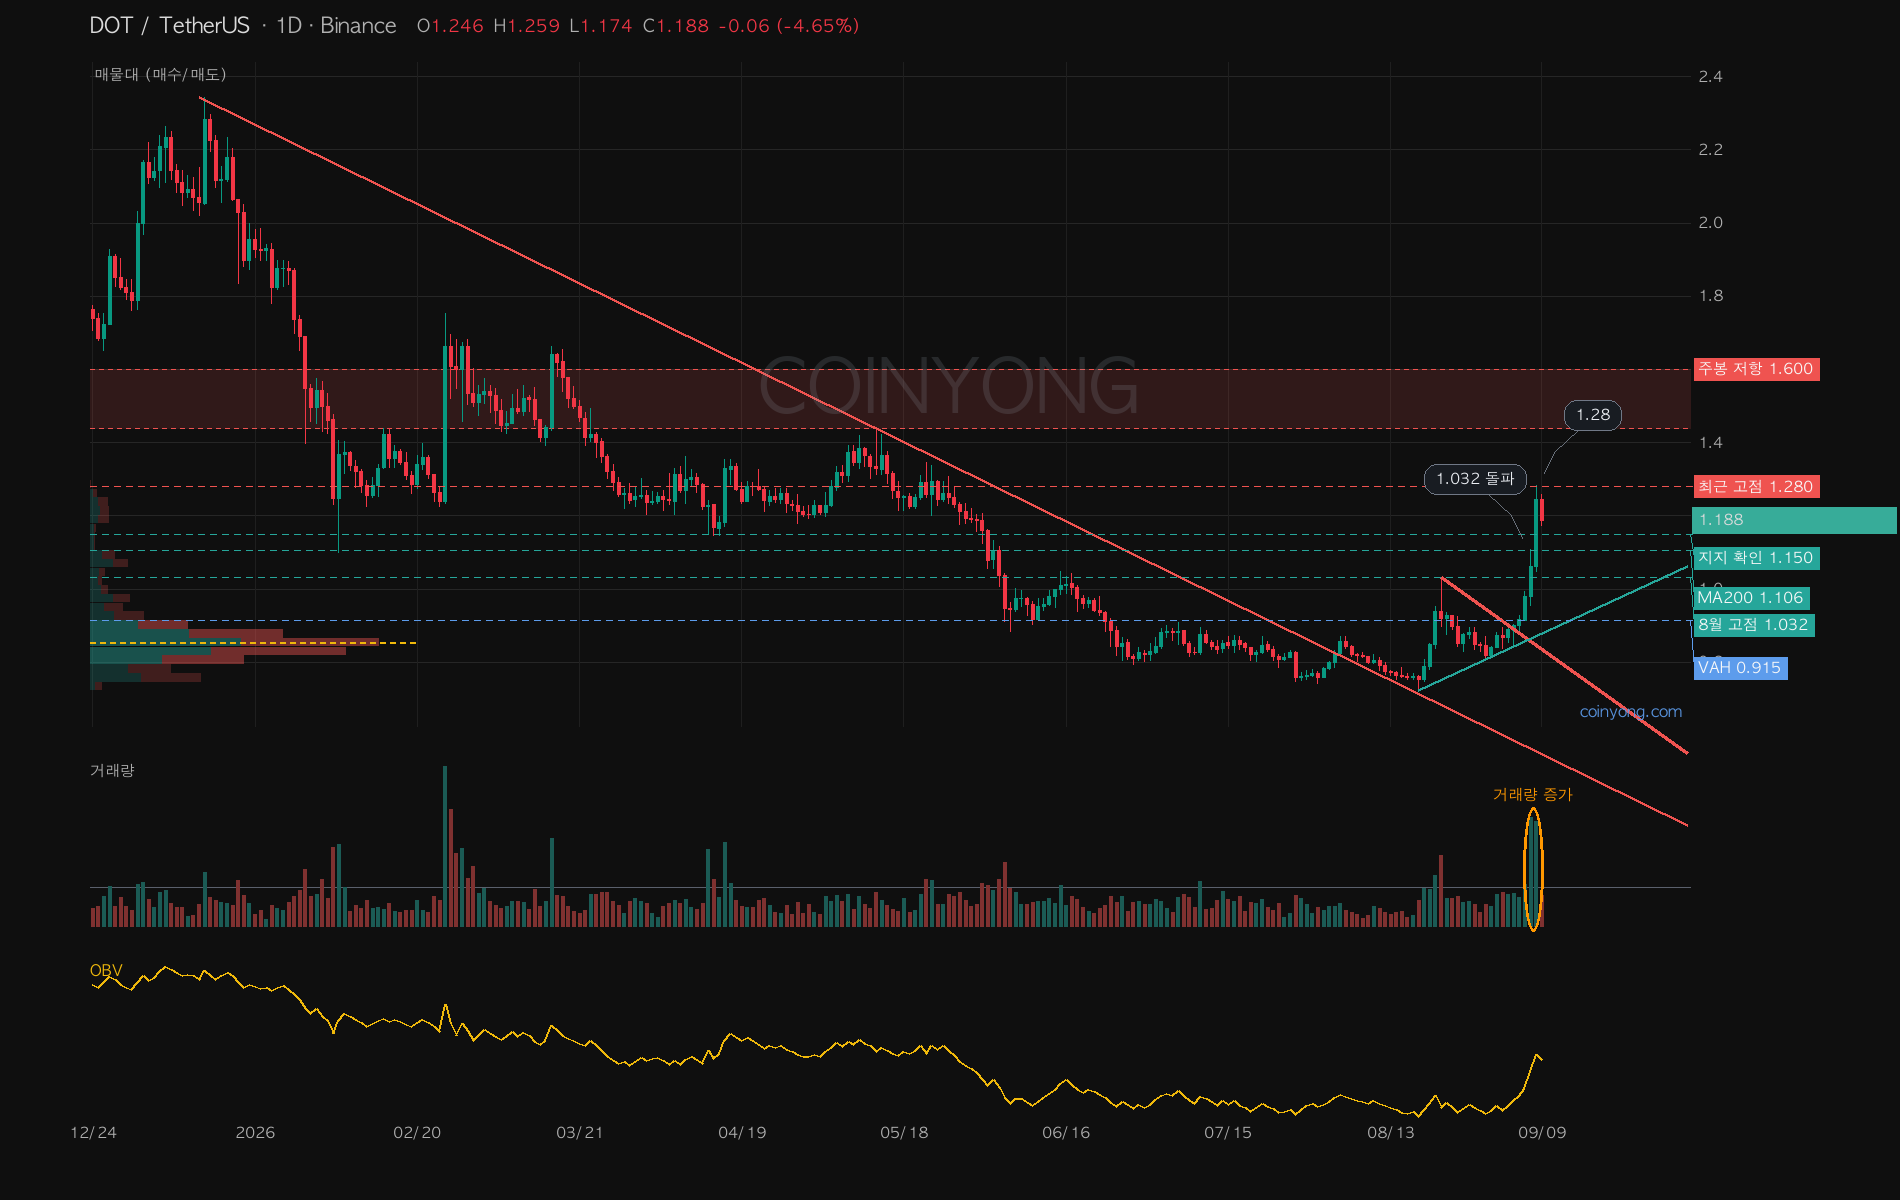Select the 8월 고점 1.032 label
Image resolution: width=1900 pixels, height=1200 pixels.
(1754, 625)
